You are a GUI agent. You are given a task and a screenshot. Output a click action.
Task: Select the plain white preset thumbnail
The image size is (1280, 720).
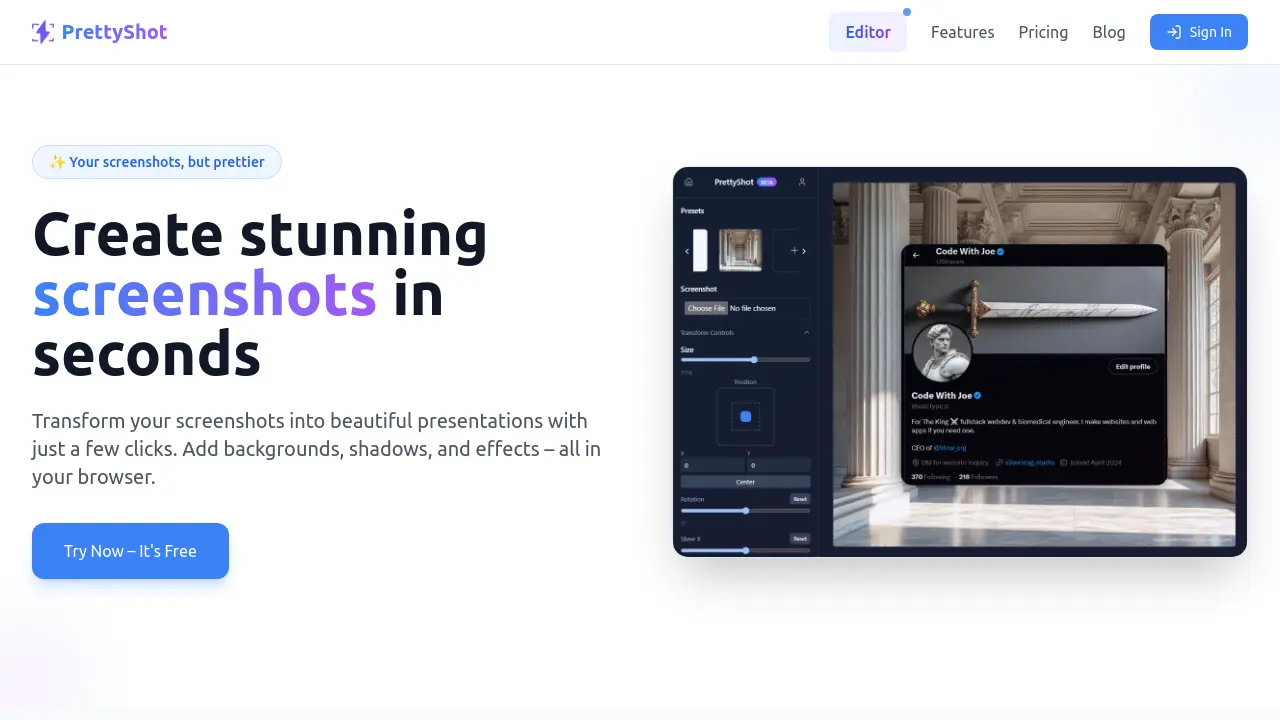[x=700, y=250]
